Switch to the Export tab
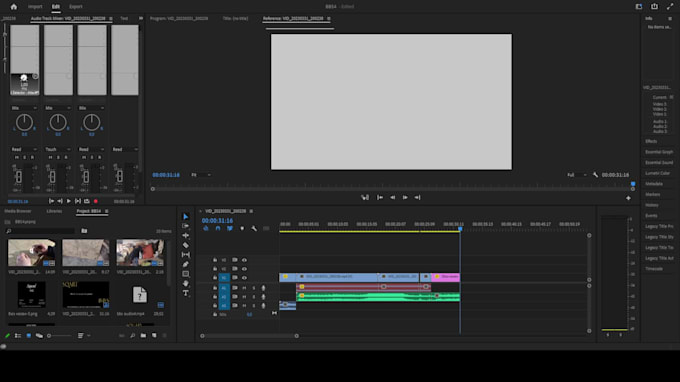This screenshot has height=382, width=680. tap(75, 7)
